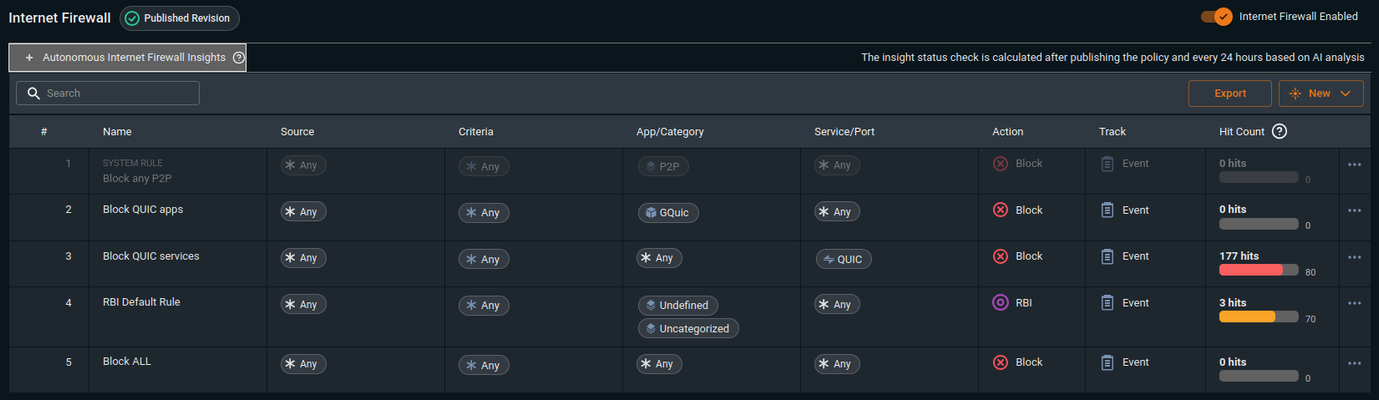Click the Uncategorized category tag

(688, 328)
